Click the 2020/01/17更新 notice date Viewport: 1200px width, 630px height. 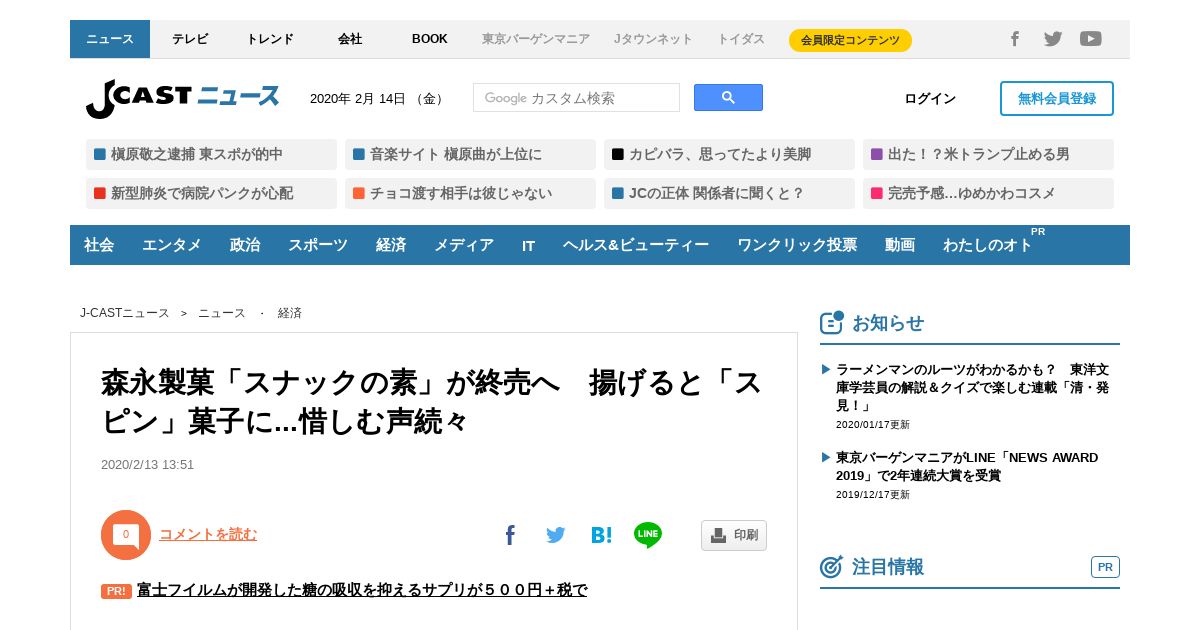tap(873, 425)
